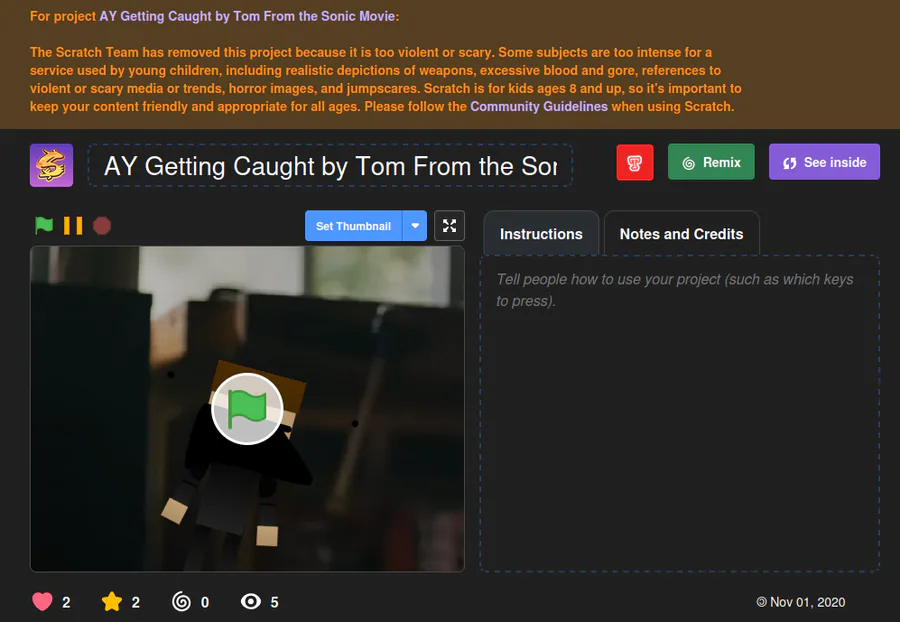This screenshot has width=900, height=622.
Task: Click the Set Thumbnail button
Action: [354, 226]
